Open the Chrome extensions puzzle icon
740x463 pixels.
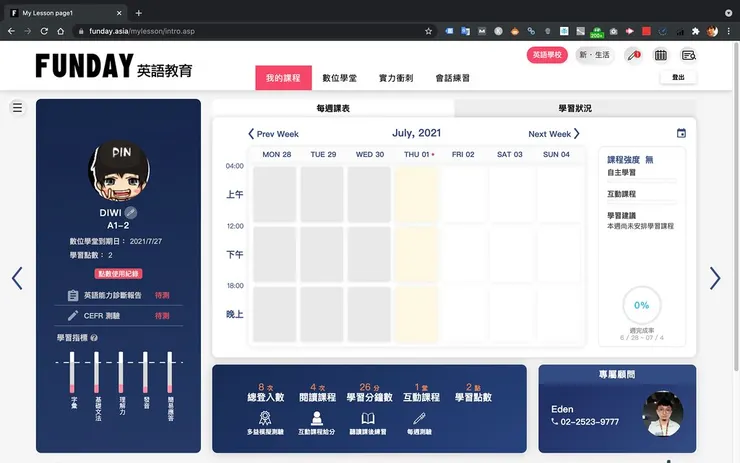pos(695,31)
